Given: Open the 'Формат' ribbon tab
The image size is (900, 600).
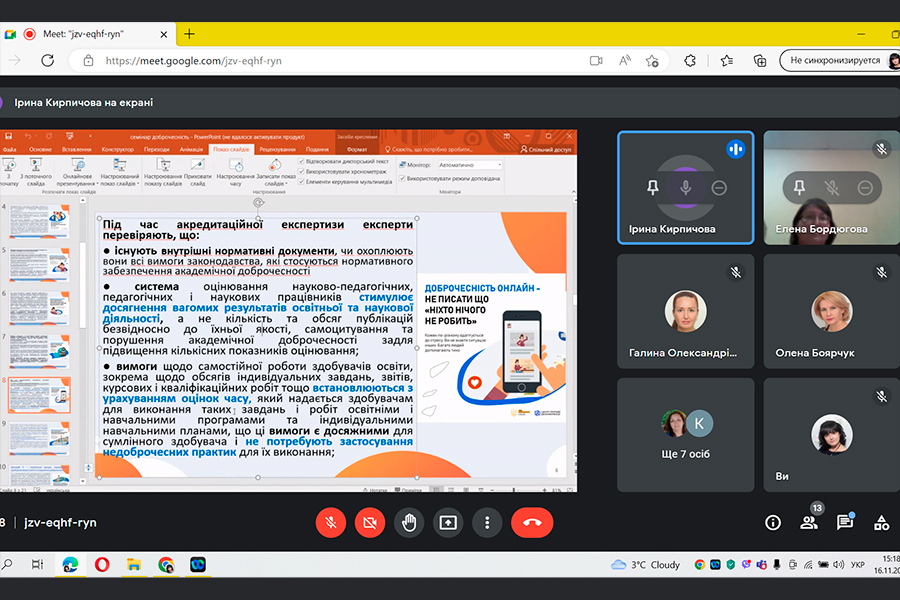Looking at the screenshot, I should 357,149.
